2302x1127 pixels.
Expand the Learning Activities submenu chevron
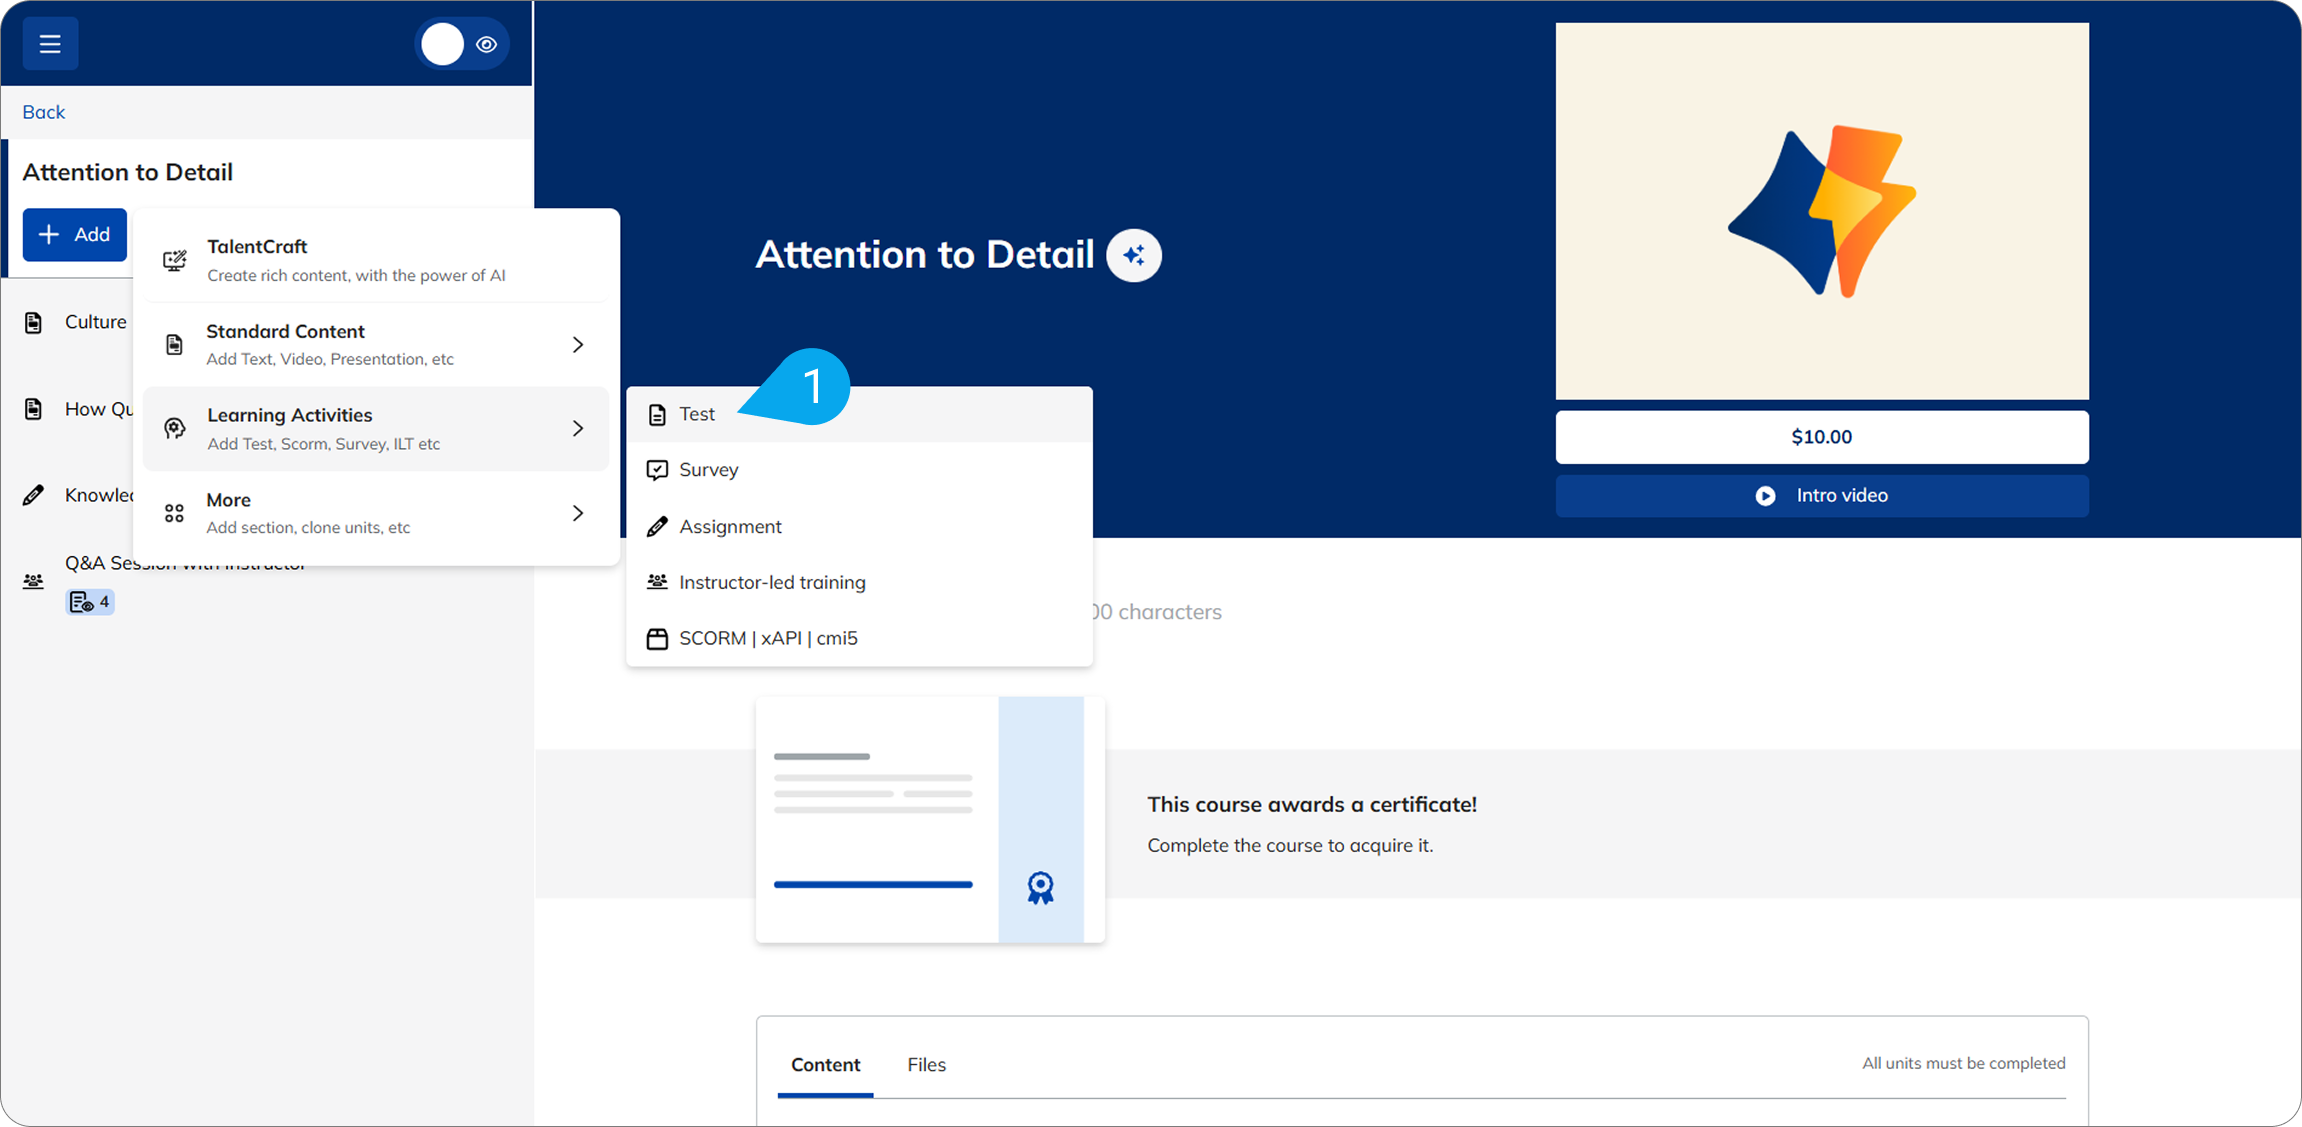pos(578,429)
